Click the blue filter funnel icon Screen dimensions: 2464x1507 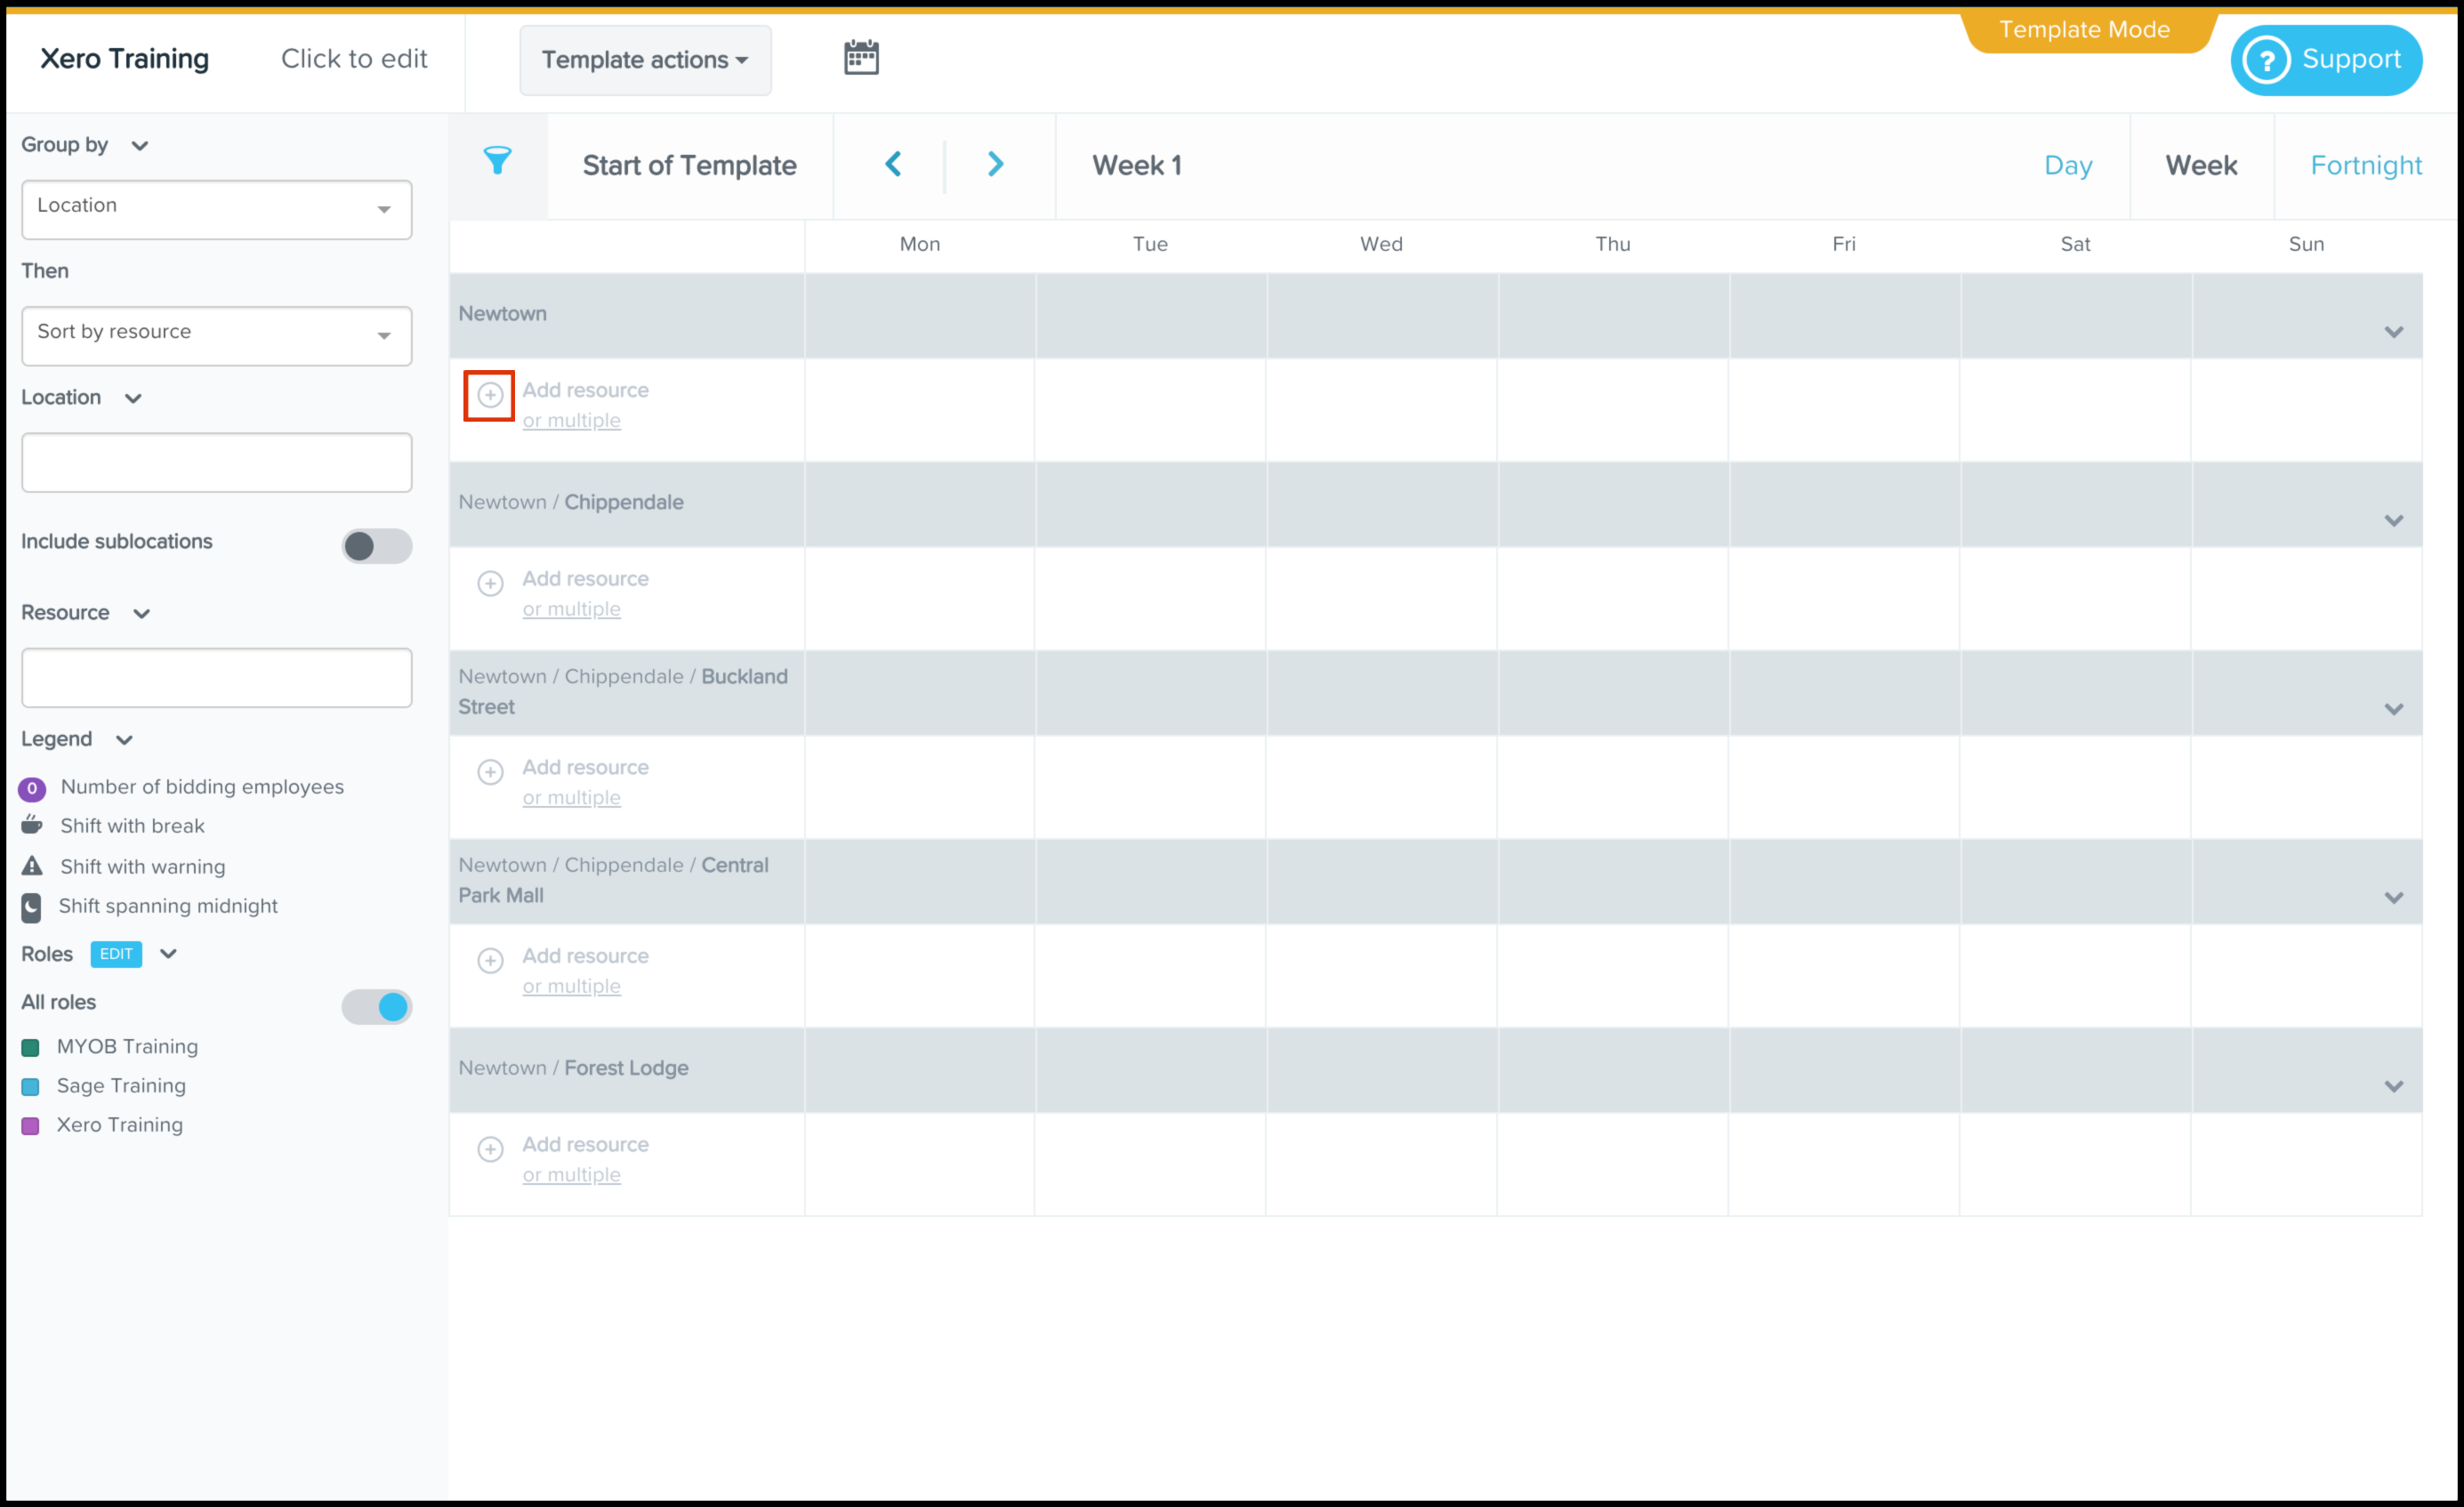tap(497, 161)
